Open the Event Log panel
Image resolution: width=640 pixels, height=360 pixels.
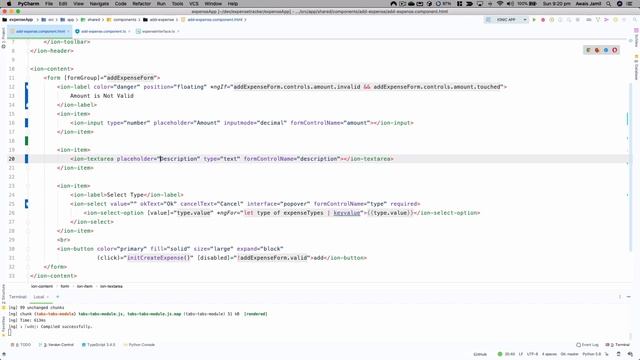pyautogui.click(x=587, y=345)
